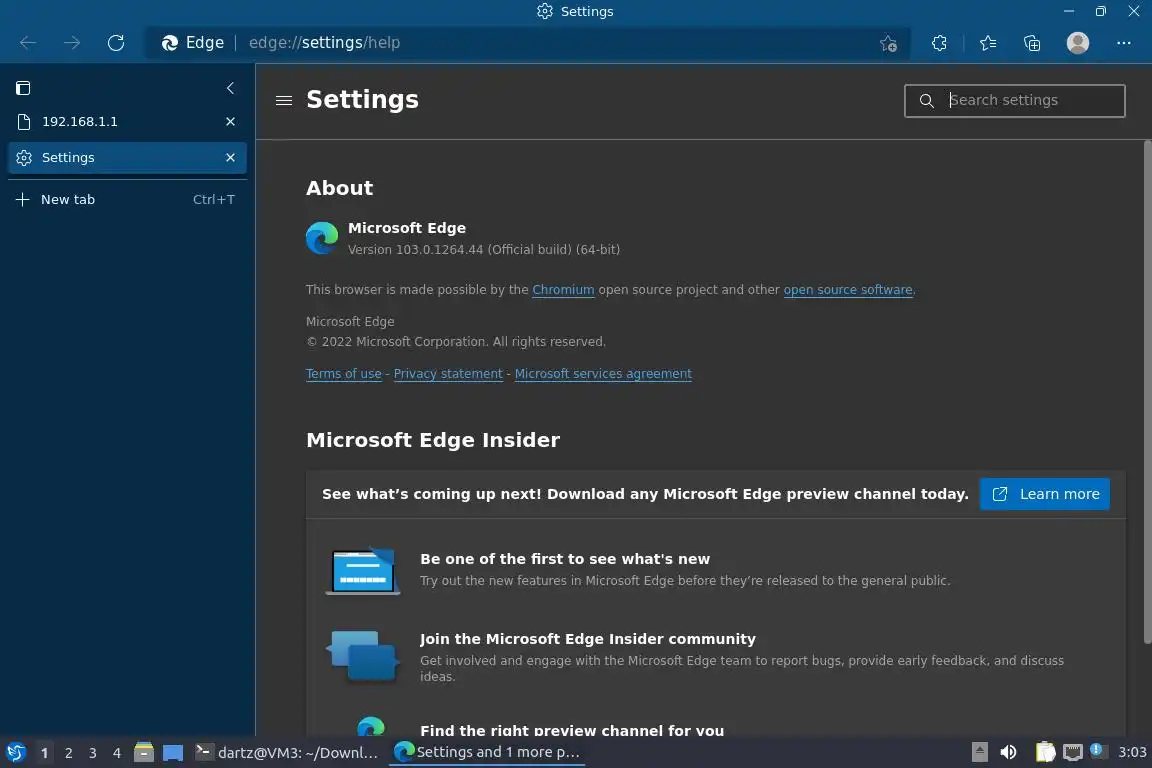Switch to the 192.168.1.1 tab
1152x768 pixels.
(110, 121)
